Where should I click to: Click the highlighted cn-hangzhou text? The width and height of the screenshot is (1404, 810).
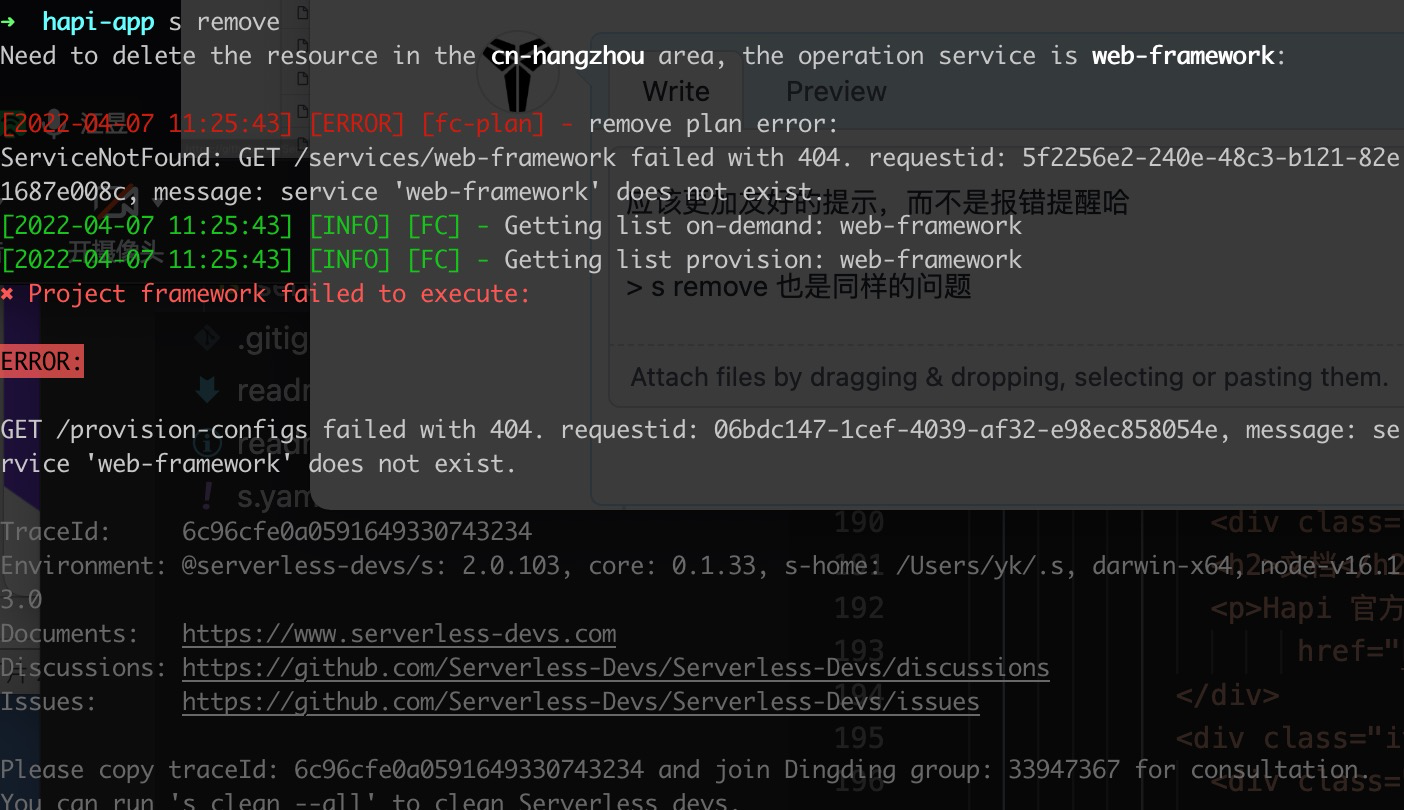click(x=567, y=55)
